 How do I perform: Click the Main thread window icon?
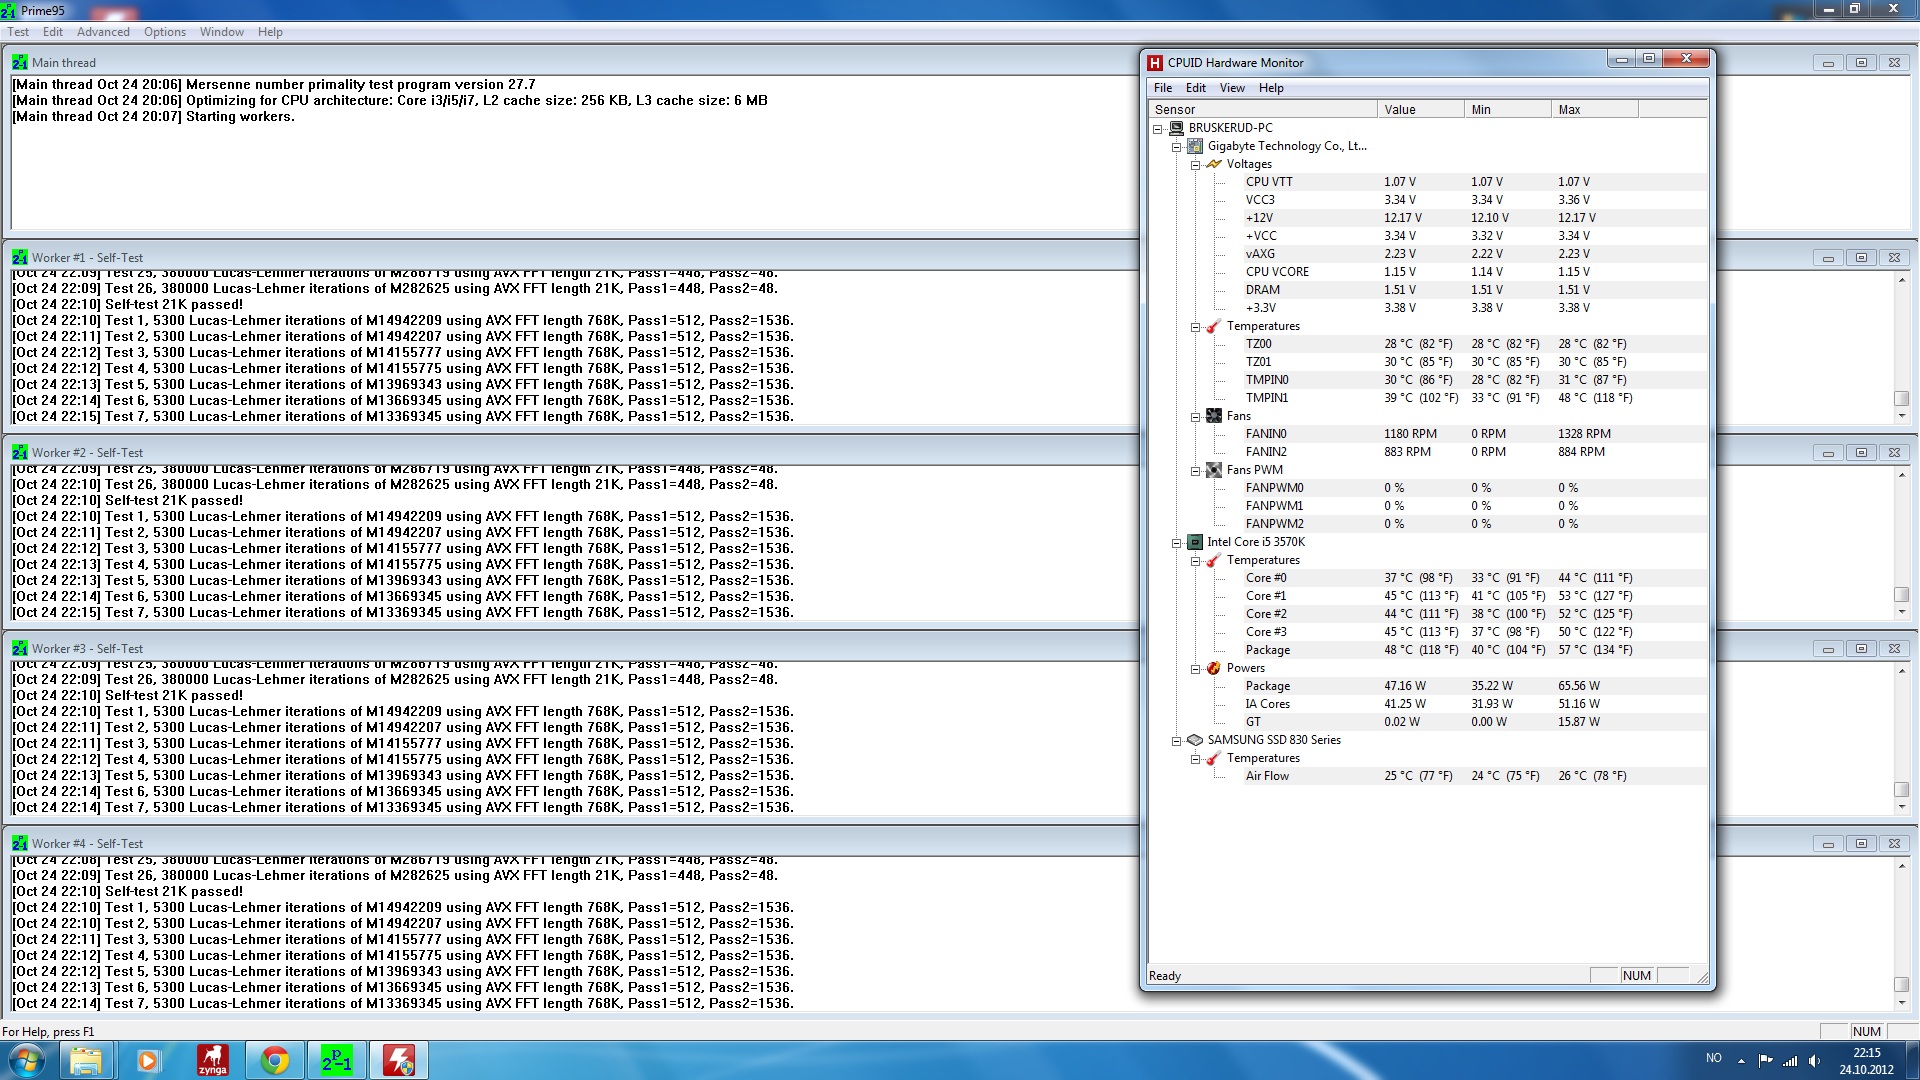[x=20, y=62]
